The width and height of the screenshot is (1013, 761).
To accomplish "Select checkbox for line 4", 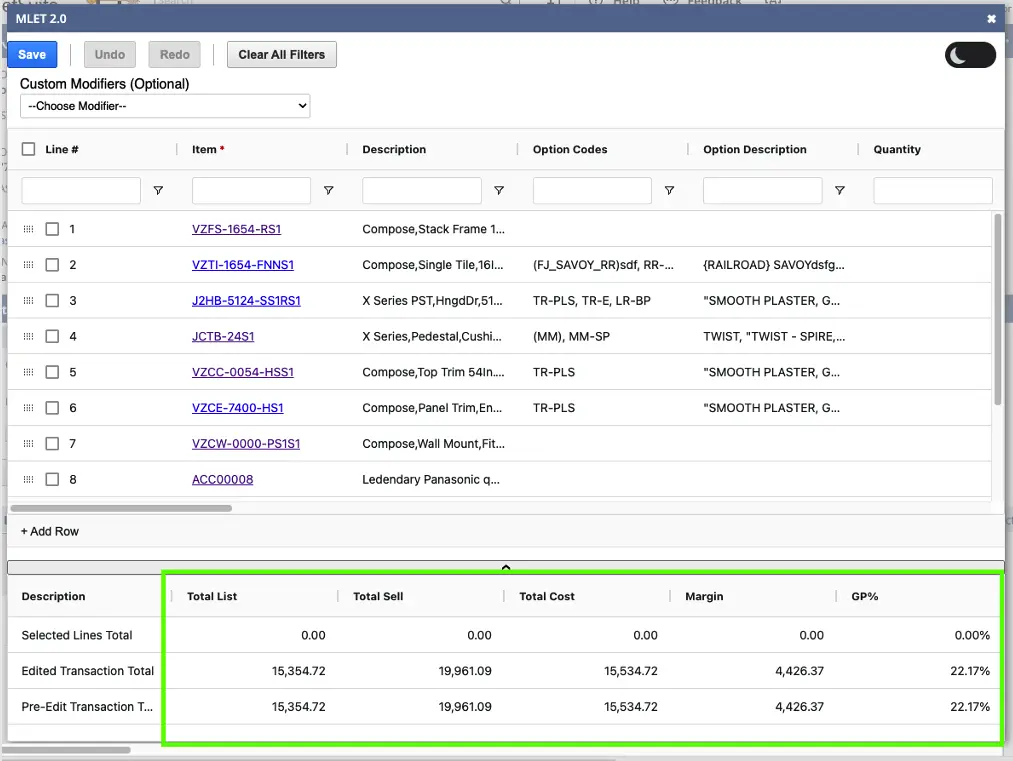I will tap(52, 337).
